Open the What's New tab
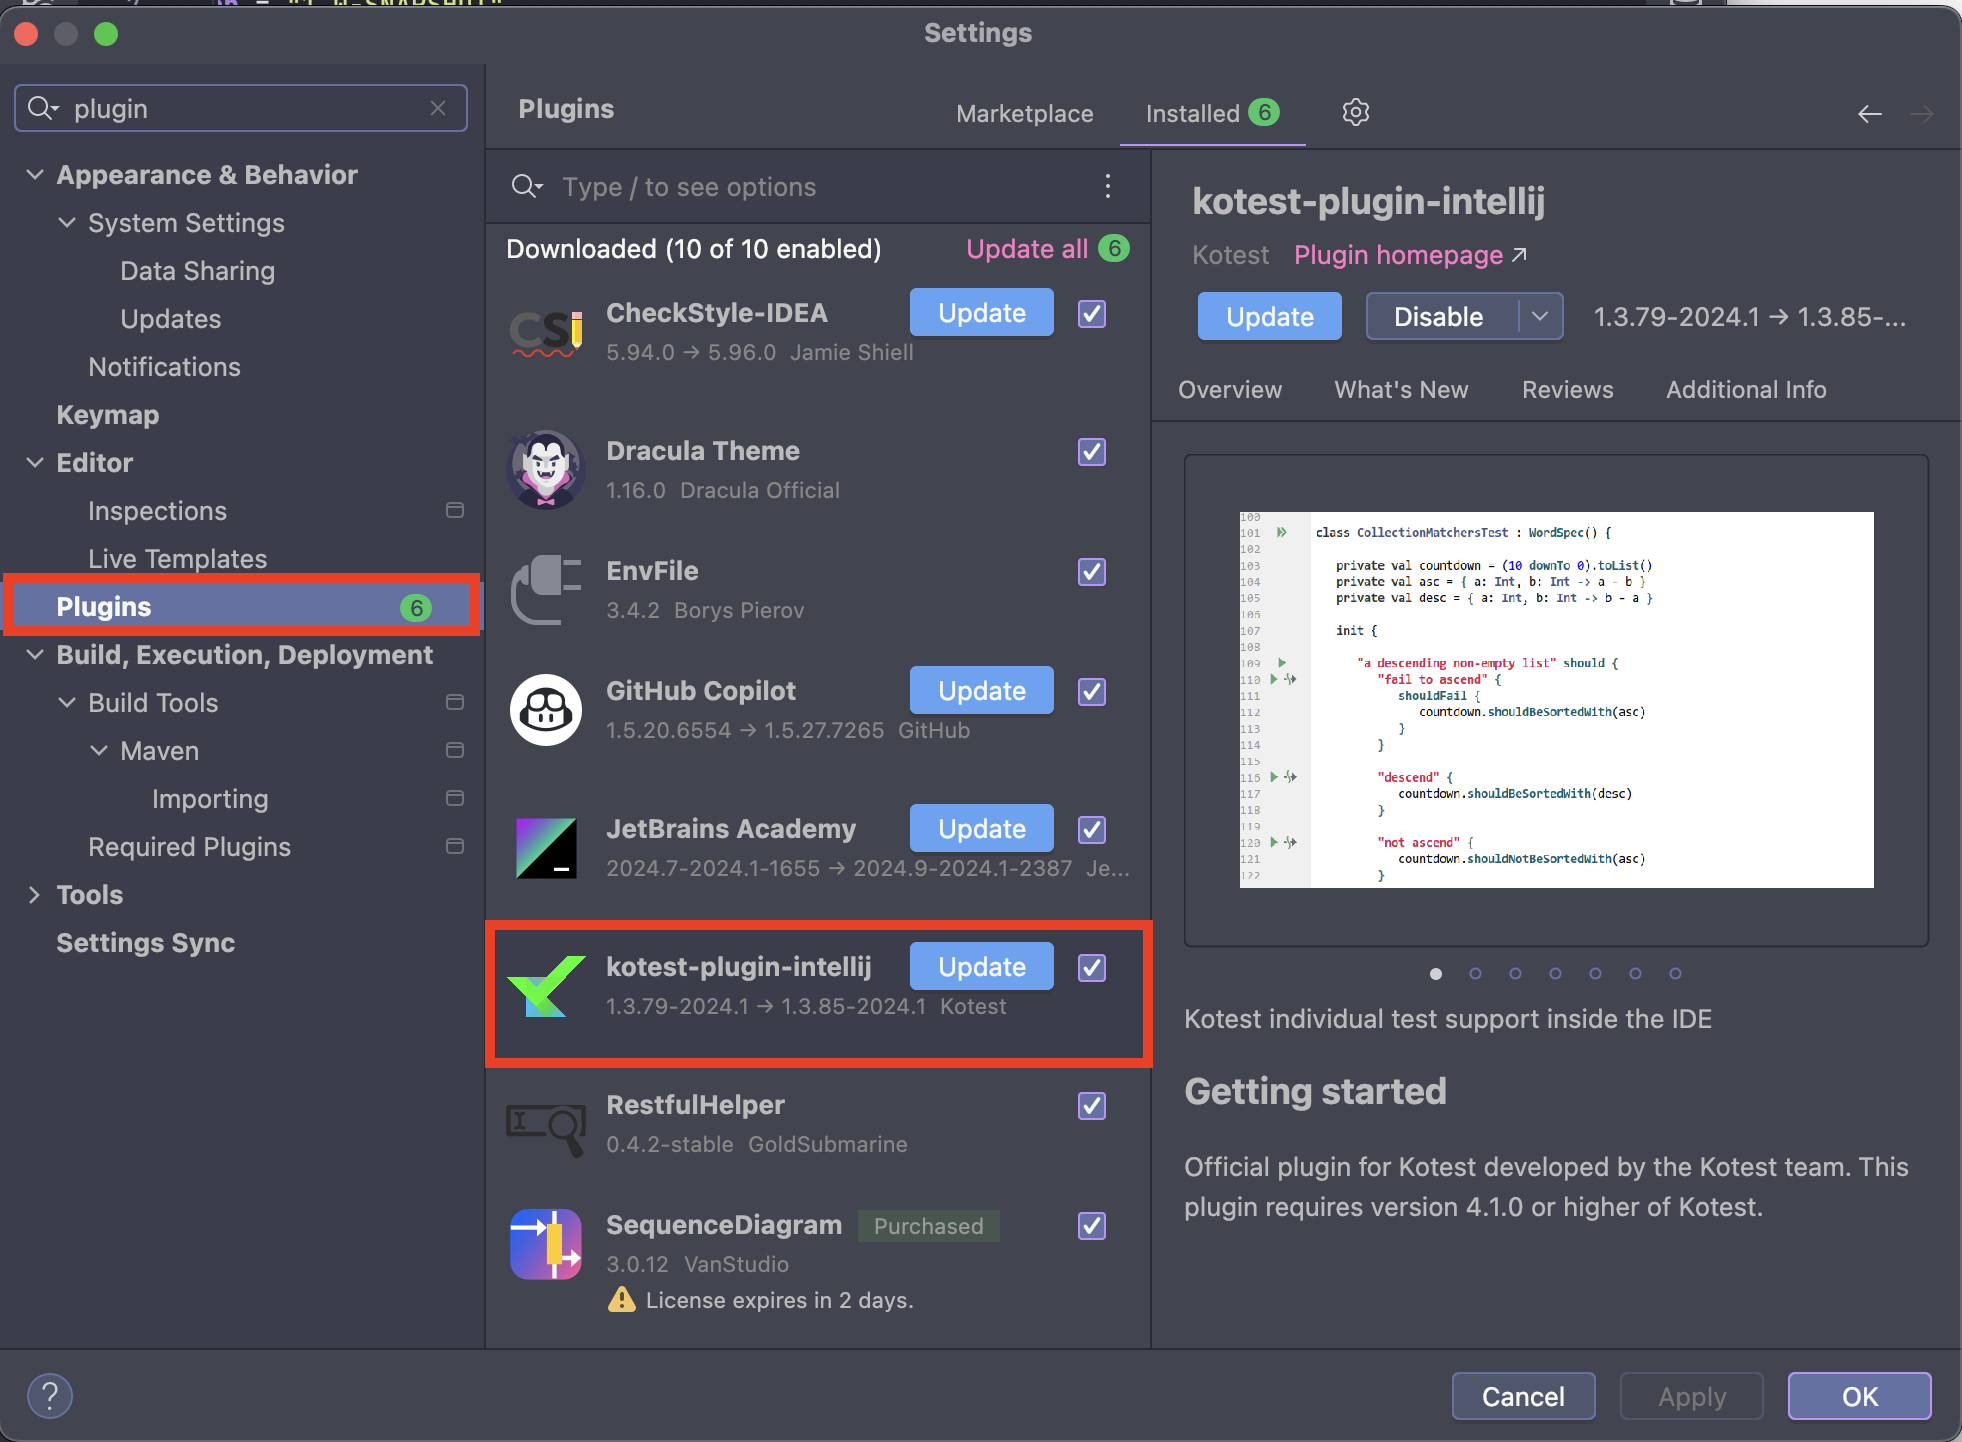The width and height of the screenshot is (1962, 1442). (1400, 390)
